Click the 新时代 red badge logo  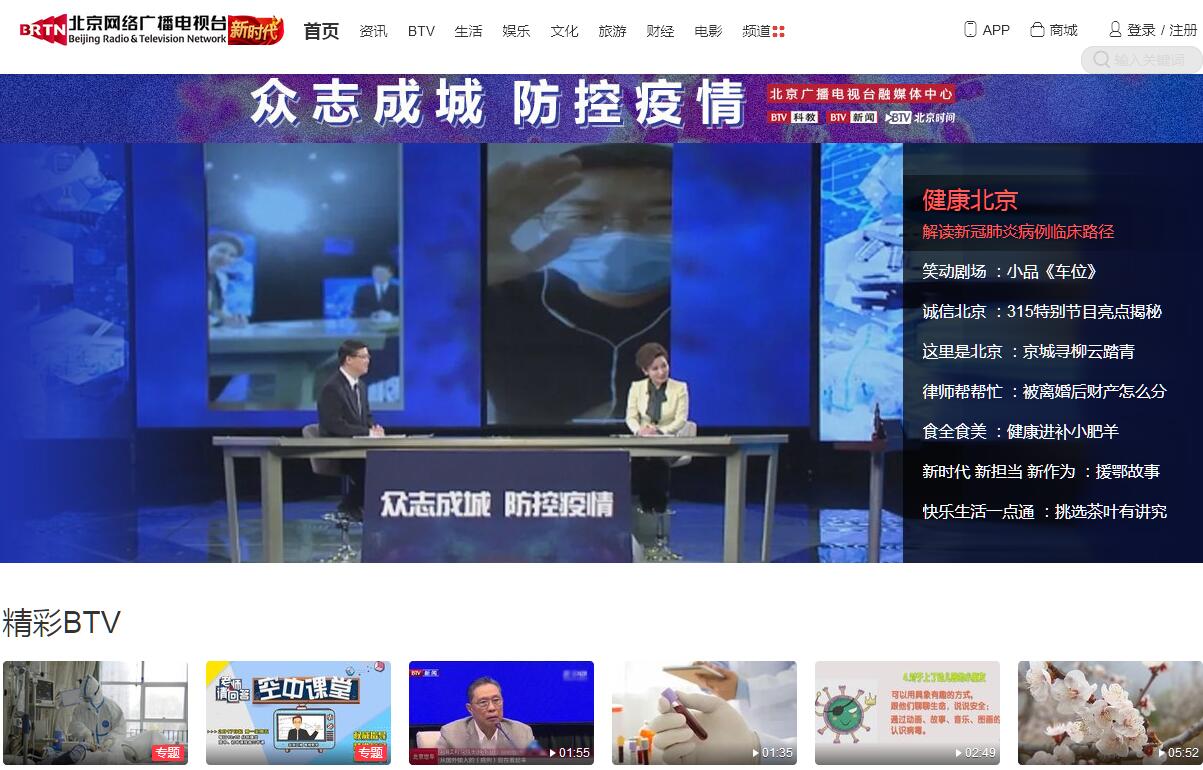pos(255,30)
